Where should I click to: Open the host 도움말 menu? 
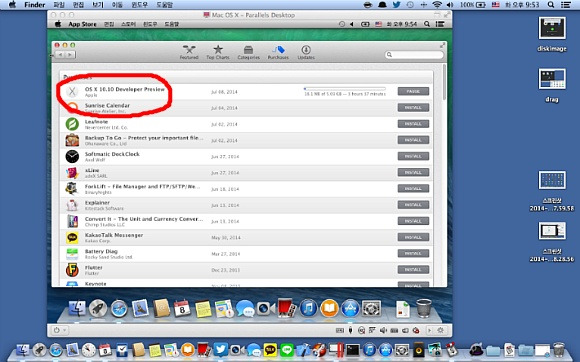click(x=164, y=5)
